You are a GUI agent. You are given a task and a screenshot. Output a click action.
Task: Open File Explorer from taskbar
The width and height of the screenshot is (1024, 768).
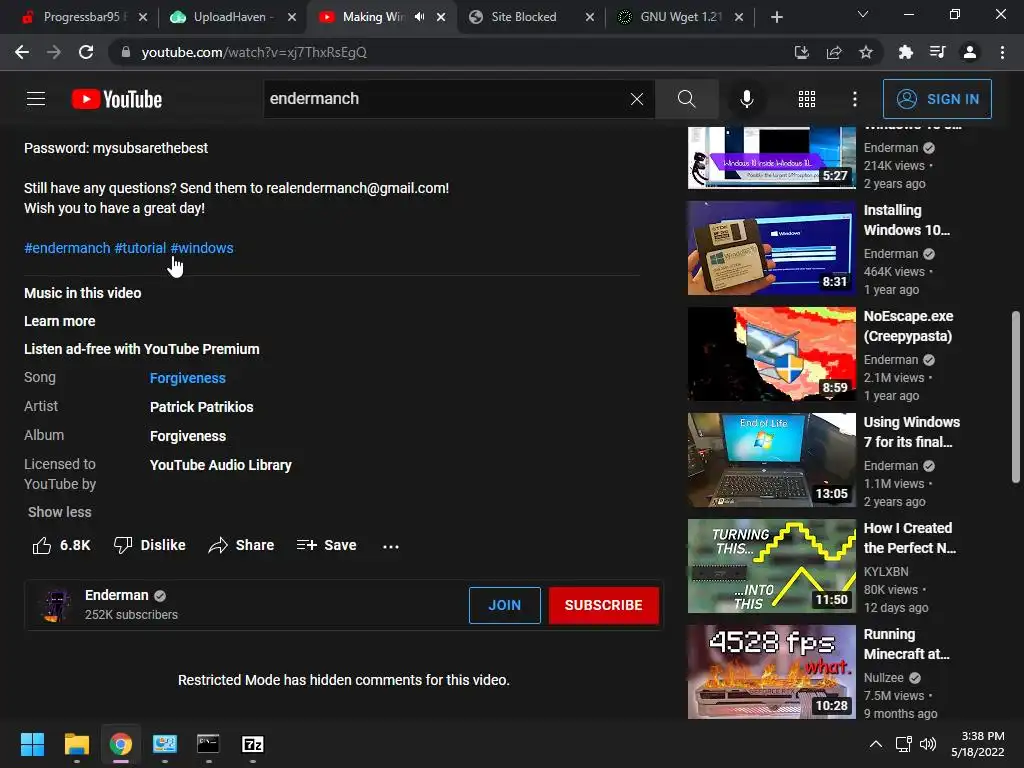click(76, 744)
